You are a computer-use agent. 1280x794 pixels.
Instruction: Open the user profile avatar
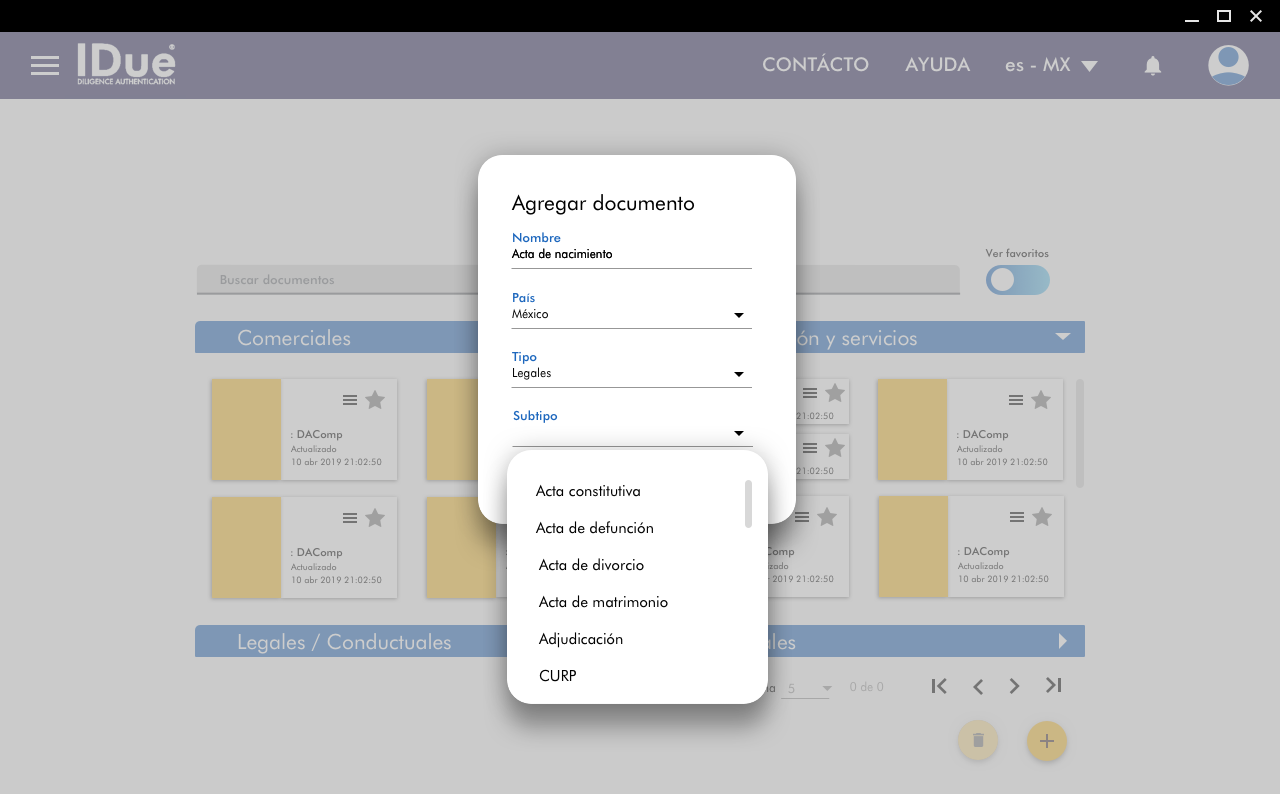(1227, 66)
